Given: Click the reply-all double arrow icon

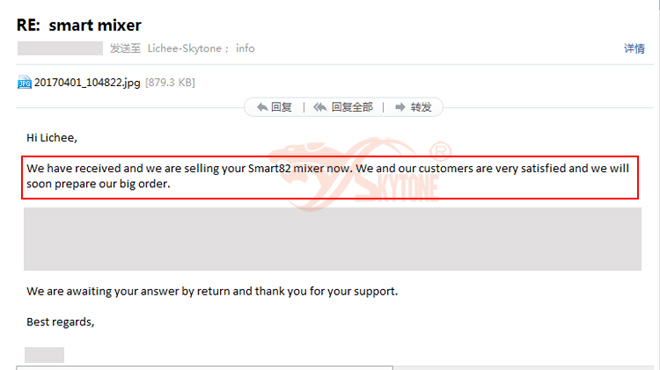Looking at the screenshot, I should 320,107.
